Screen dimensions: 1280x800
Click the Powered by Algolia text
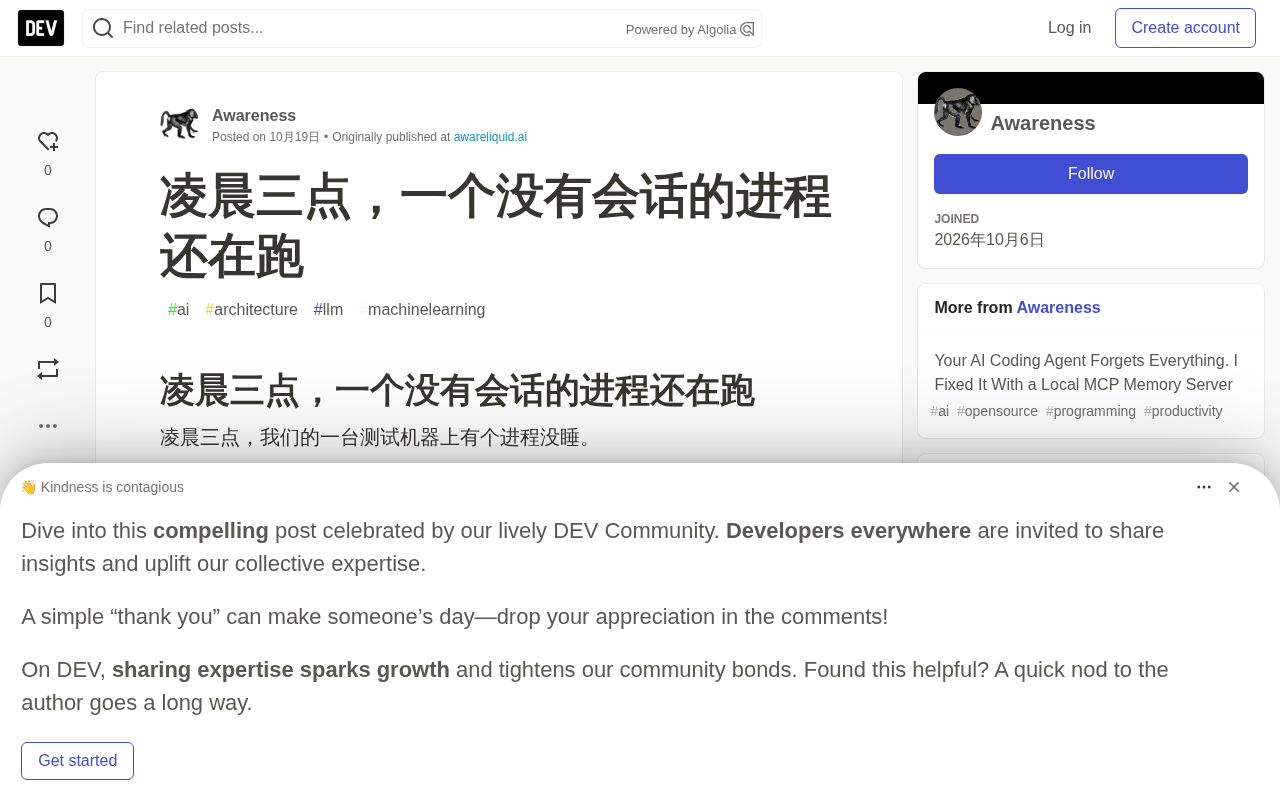[x=681, y=30]
